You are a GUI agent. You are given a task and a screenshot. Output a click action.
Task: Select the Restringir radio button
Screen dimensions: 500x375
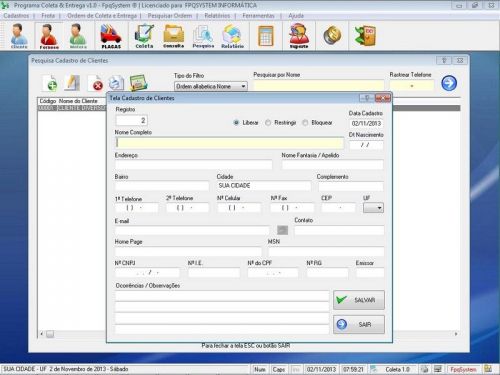click(x=268, y=123)
